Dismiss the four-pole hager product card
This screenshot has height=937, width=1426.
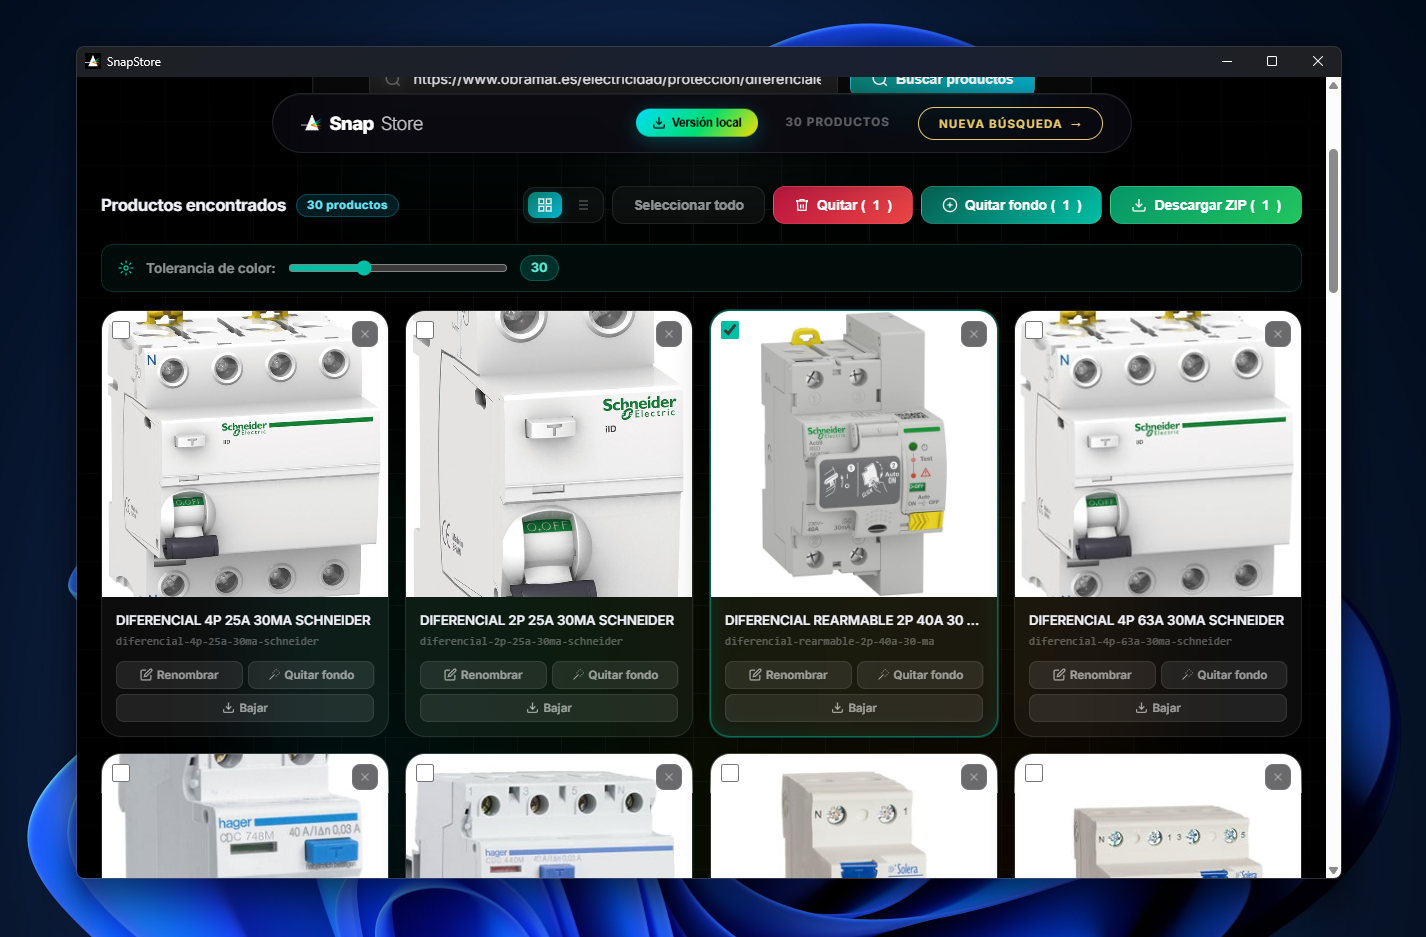click(669, 777)
